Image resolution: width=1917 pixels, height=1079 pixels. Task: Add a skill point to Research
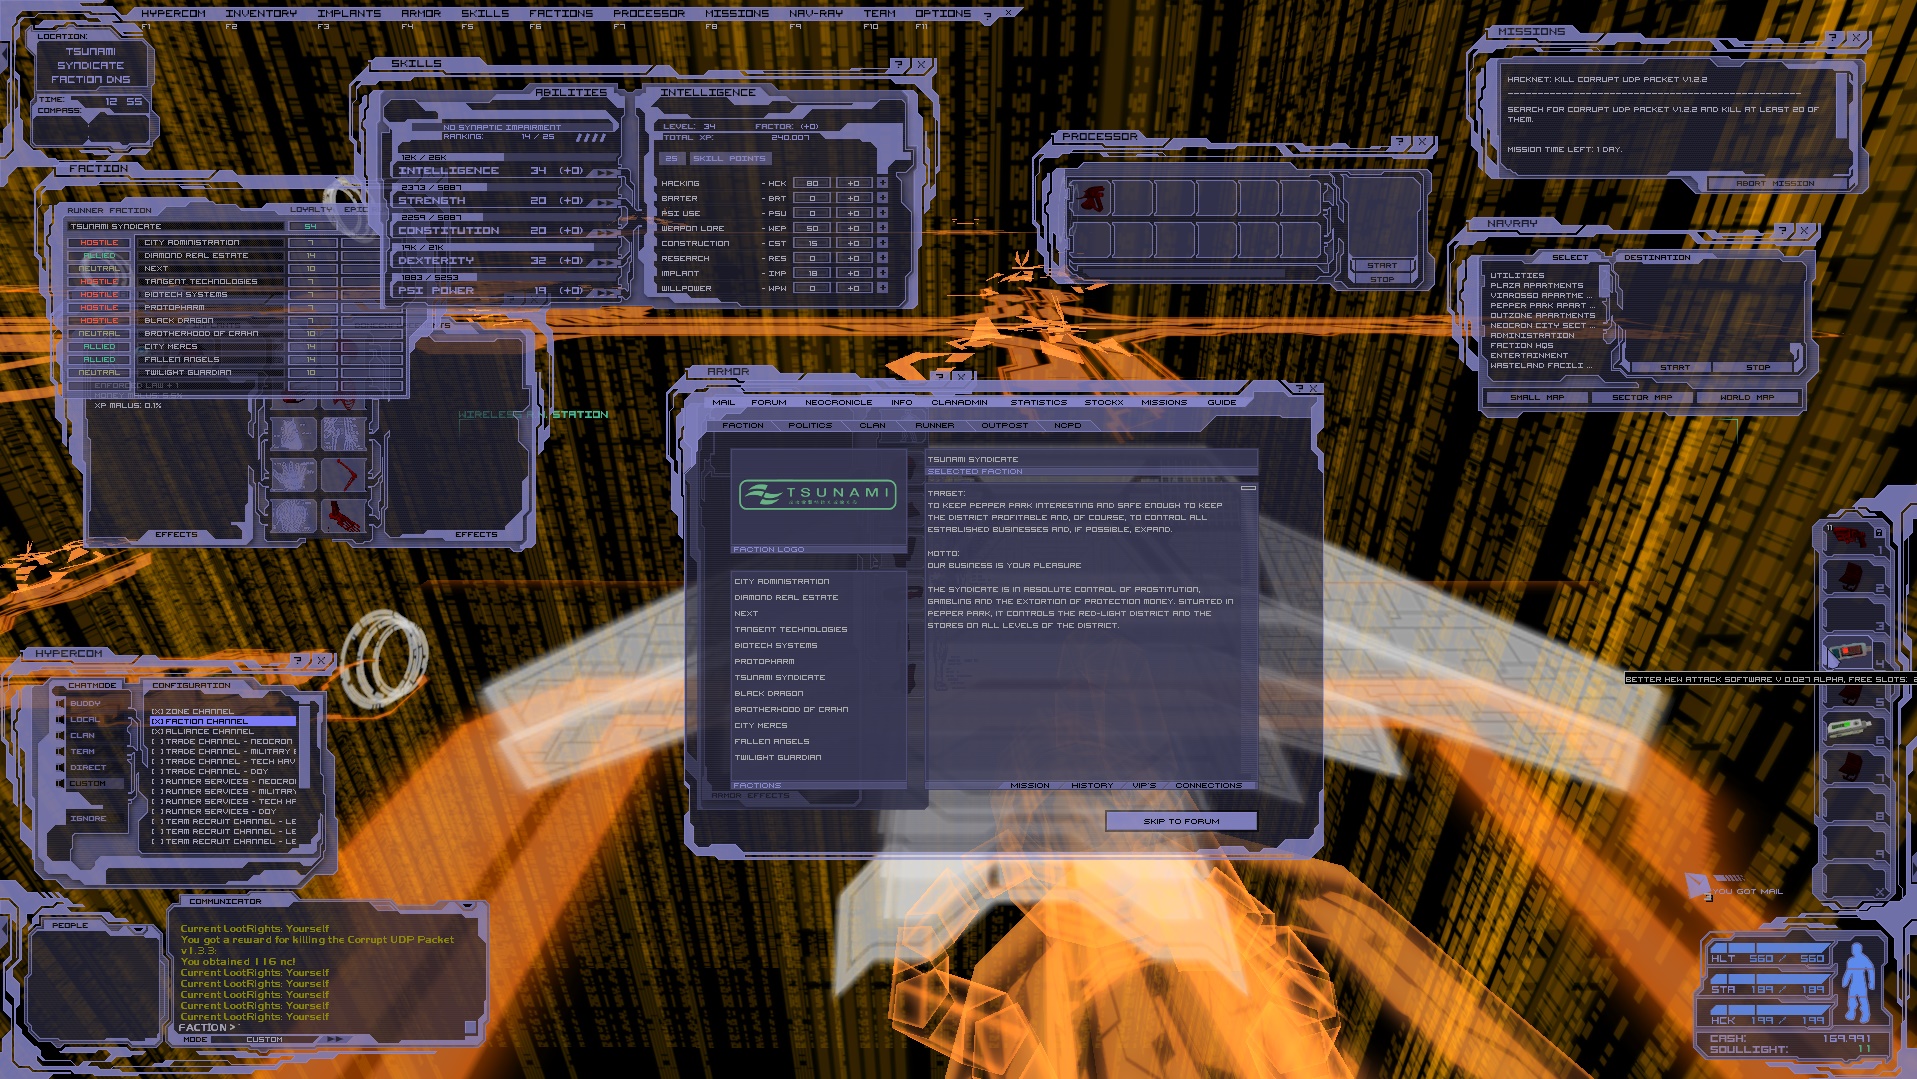pos(882,258)
